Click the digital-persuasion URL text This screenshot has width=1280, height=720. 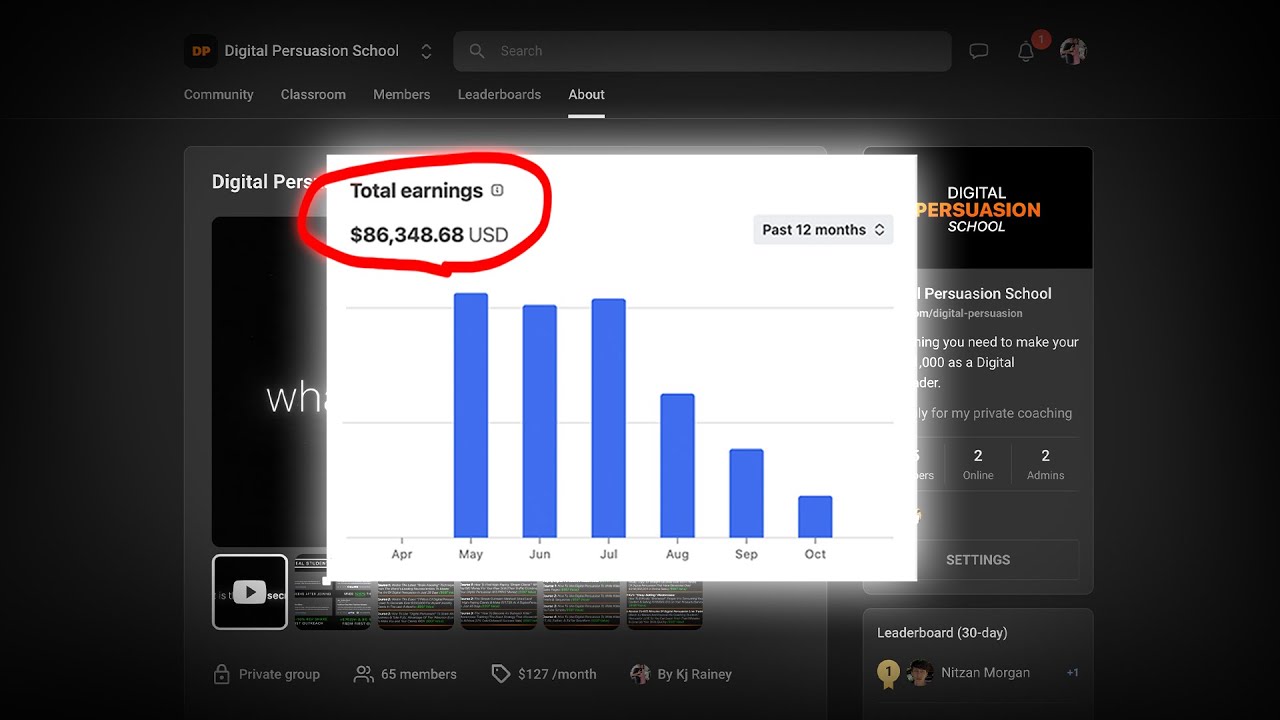970,314
